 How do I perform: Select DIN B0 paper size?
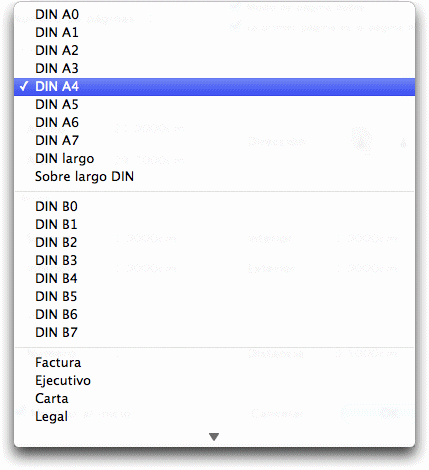214,207
